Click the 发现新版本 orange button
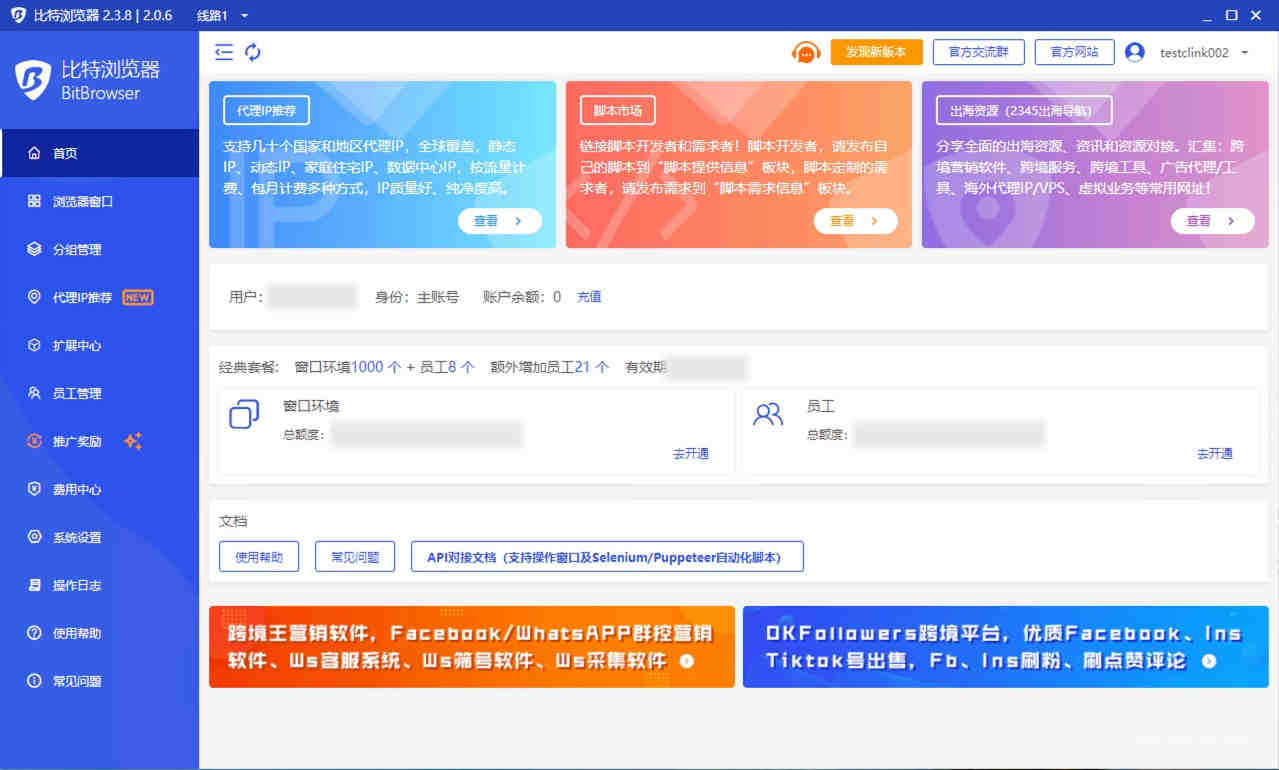 pyautogui.click(x=876, y=52)
